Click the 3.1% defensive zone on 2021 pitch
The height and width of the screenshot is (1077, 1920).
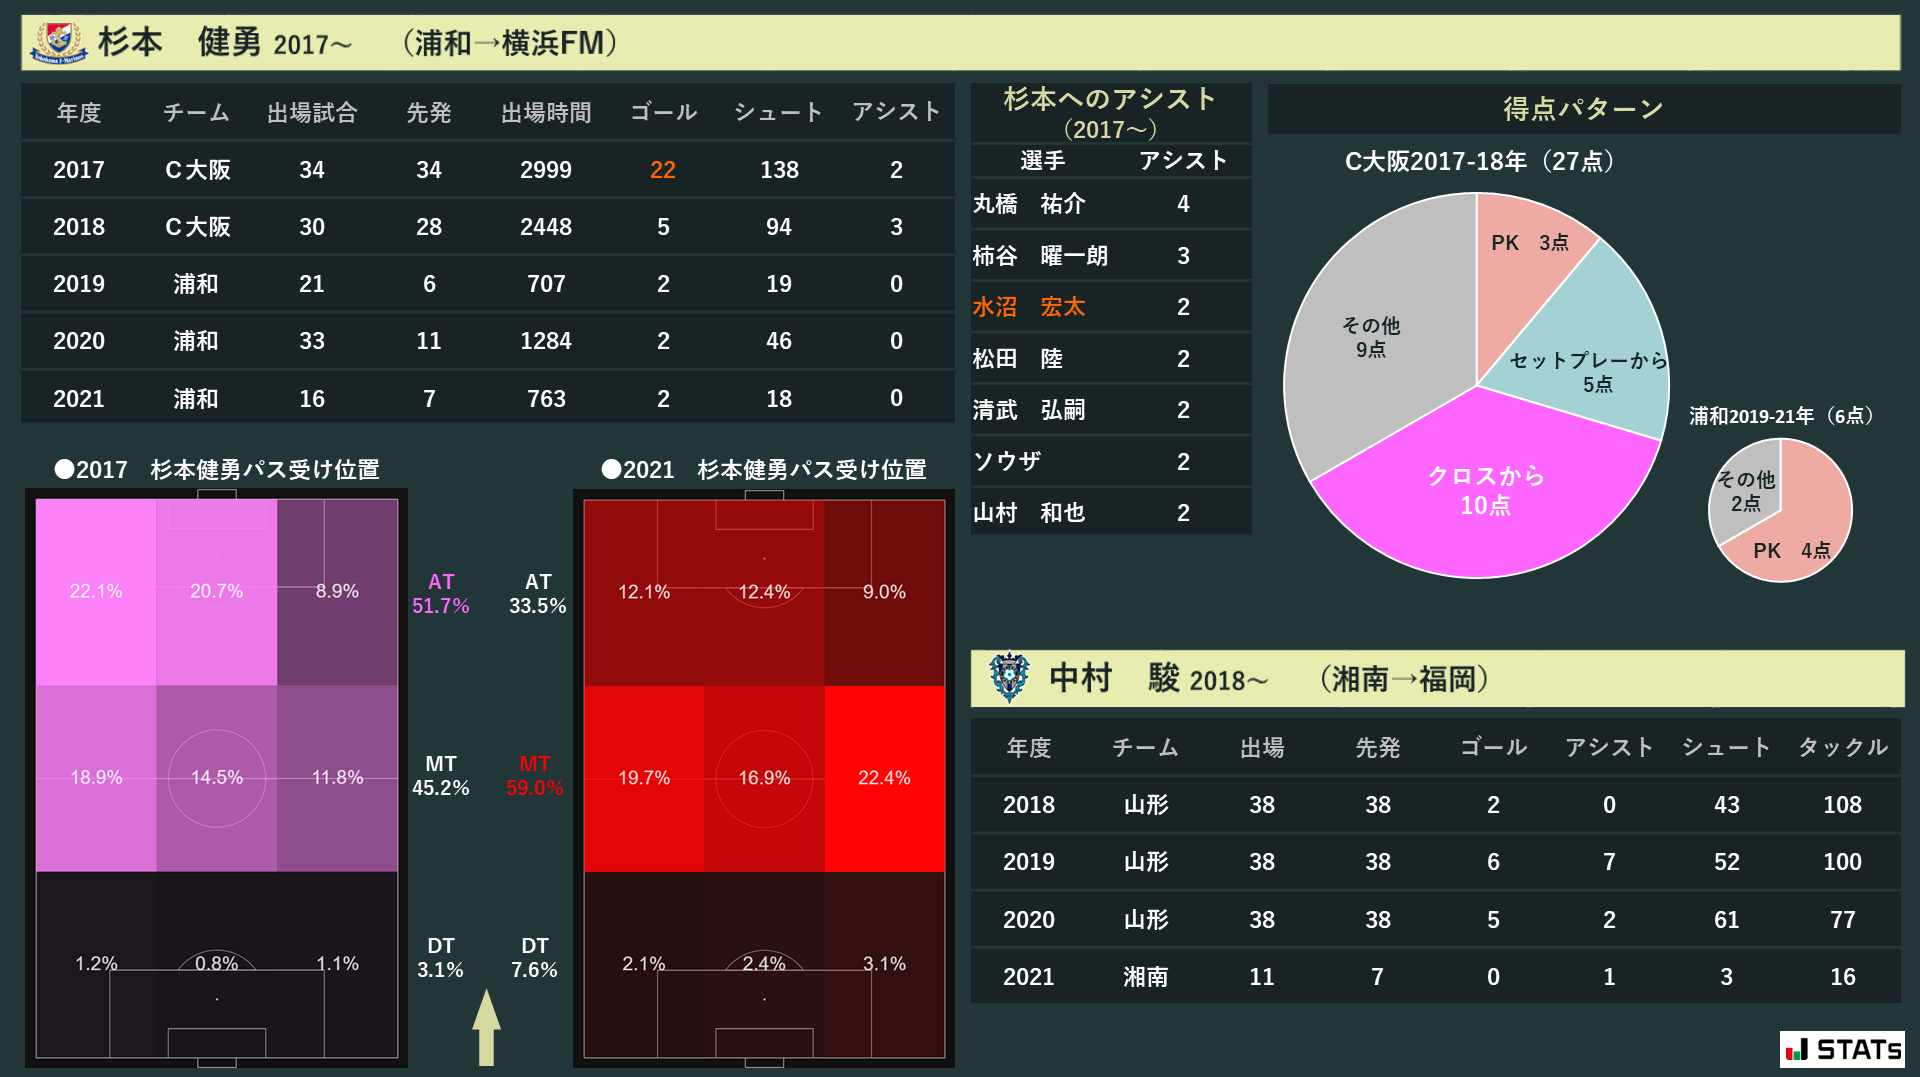coord(884,964)
